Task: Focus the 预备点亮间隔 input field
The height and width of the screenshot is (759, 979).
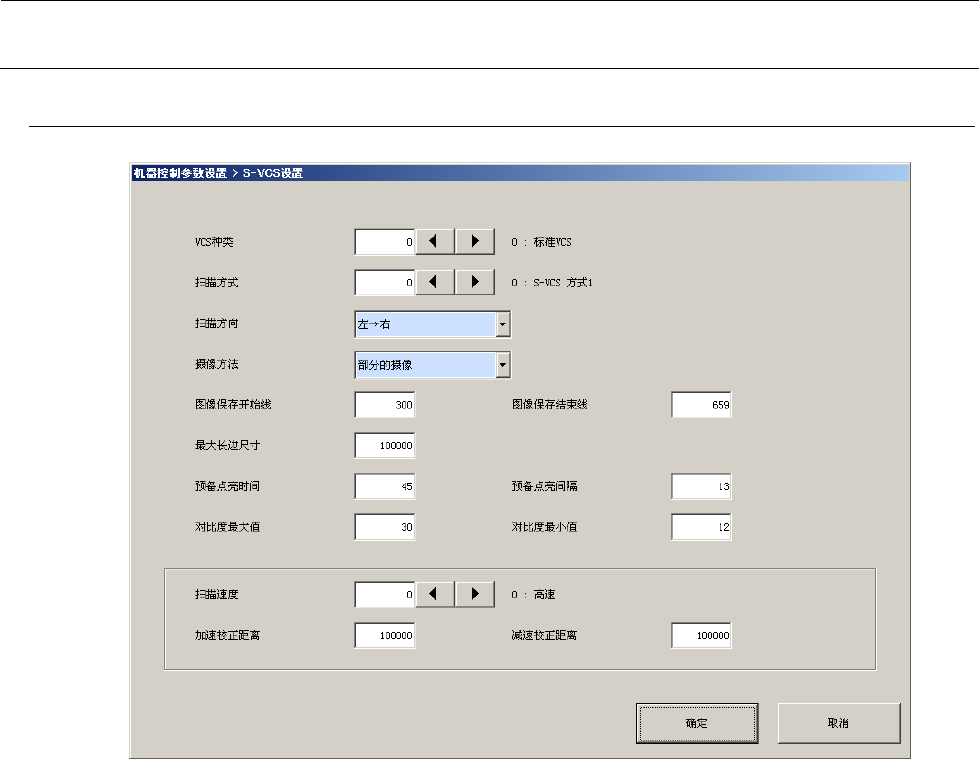Action: point(701,487)
